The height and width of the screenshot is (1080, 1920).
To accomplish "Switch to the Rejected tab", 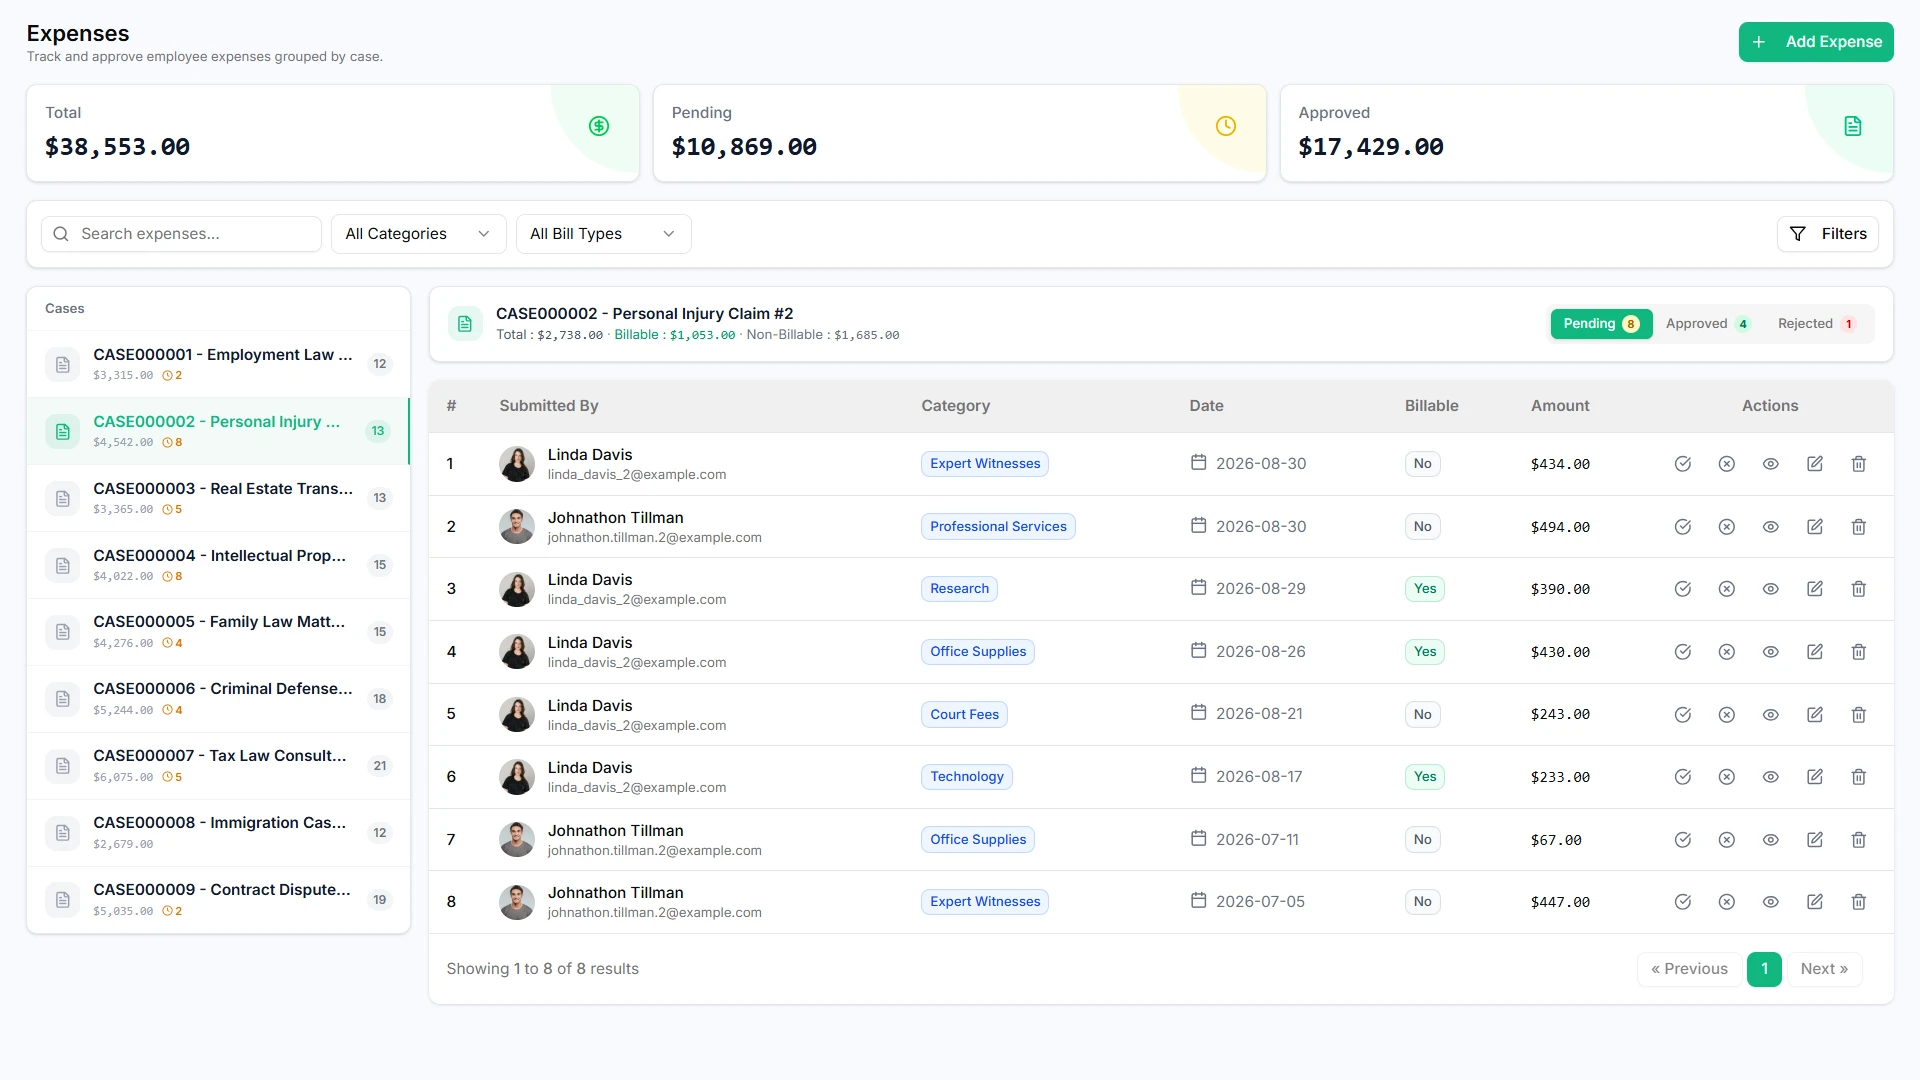I will click(x=1816, y=324).
